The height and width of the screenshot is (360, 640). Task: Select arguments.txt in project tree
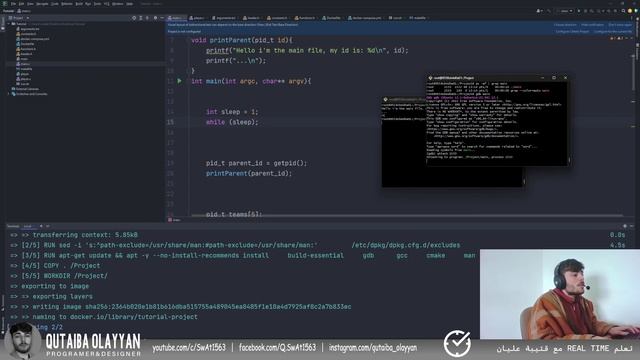[x=28, y=29]
